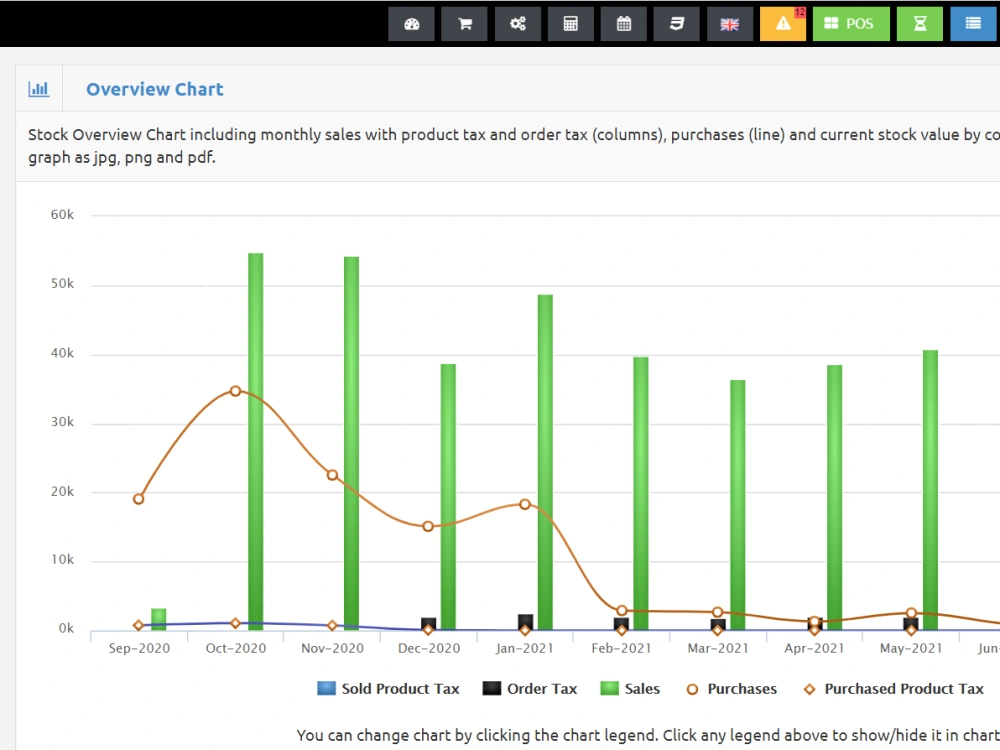Click the Nov-2020 green sales bar
The image size is (1000, 750).
click(351, 443)
